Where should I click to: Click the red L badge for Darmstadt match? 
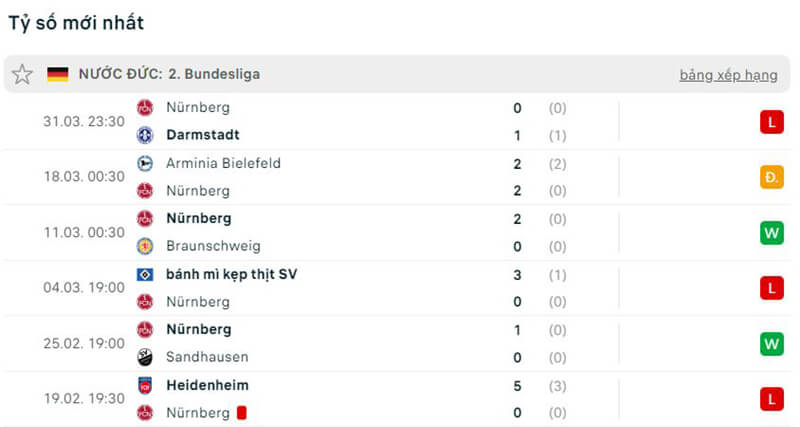pos(771,122)
